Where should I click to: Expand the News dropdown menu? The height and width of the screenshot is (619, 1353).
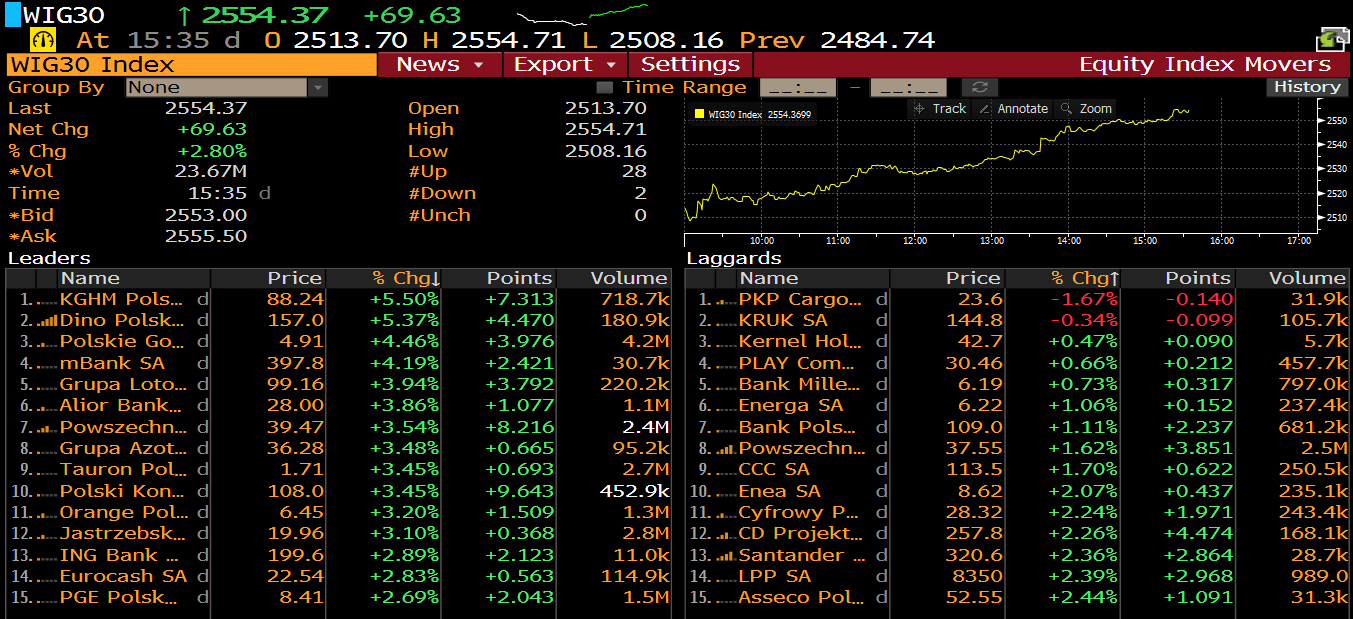[441, 65]
